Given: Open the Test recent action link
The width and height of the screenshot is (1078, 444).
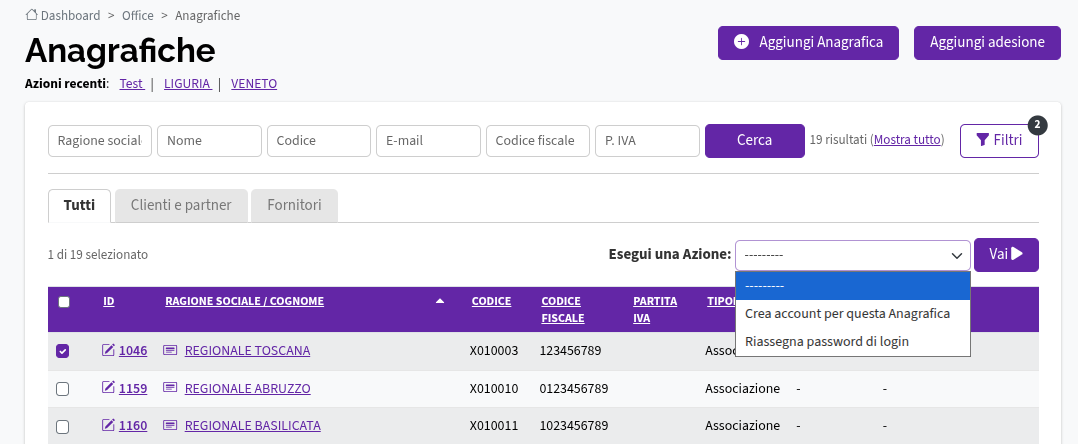Looking at the screenshot, I should point(131,84).
